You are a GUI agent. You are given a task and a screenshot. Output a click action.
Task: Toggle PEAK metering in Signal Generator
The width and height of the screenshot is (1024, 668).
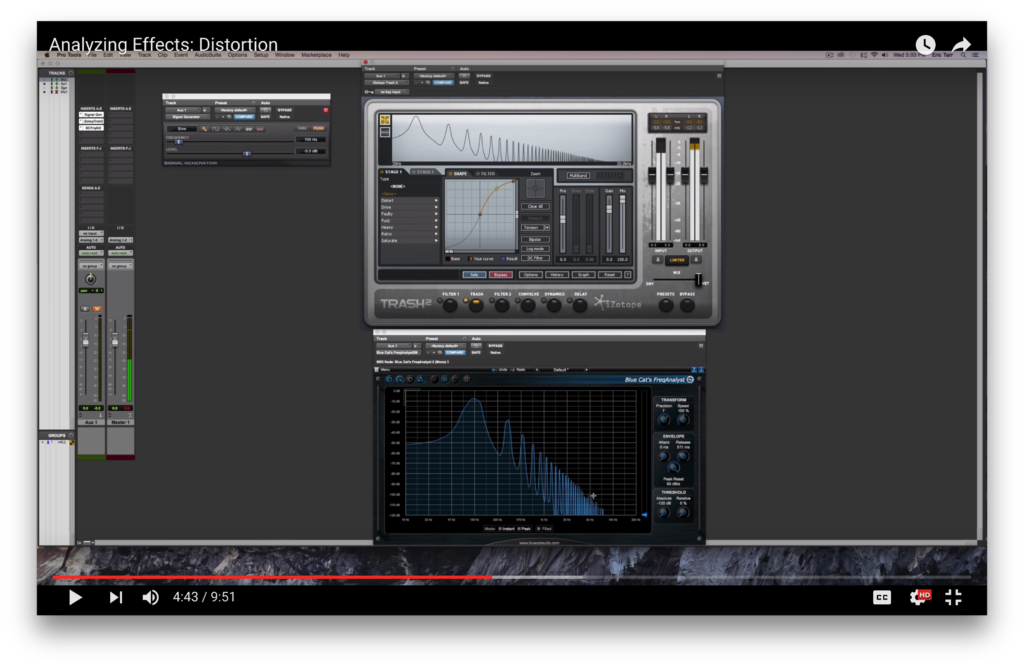click(318, 128)
